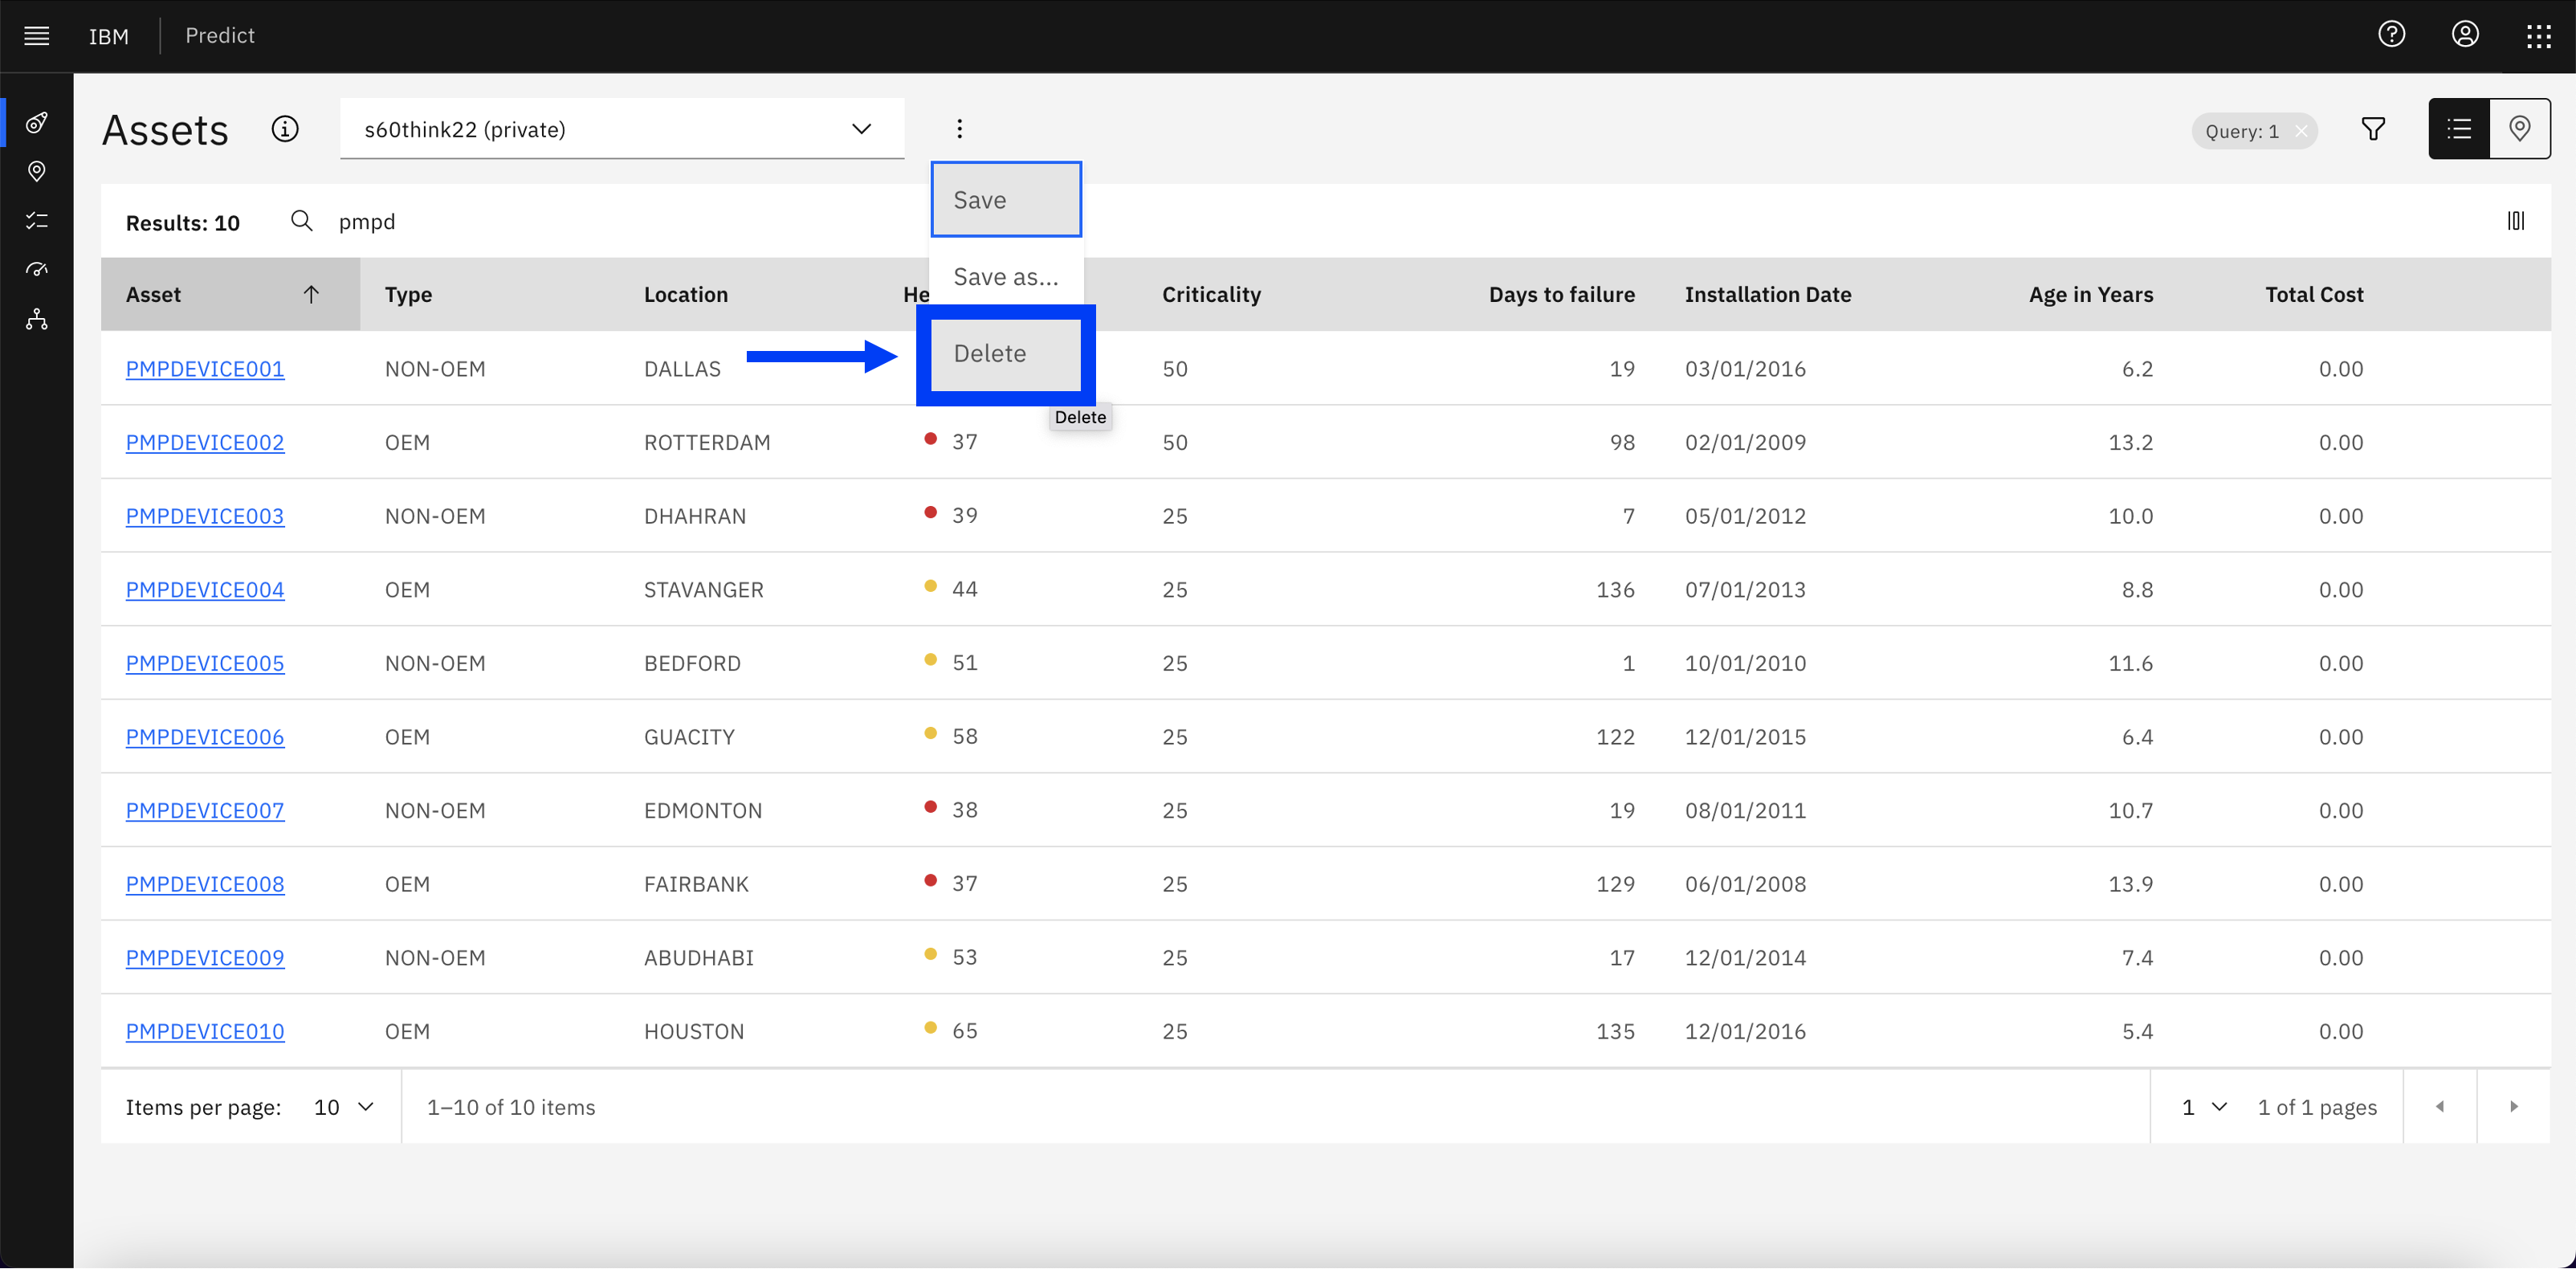Click the IBM logo text

coord(109,36)
